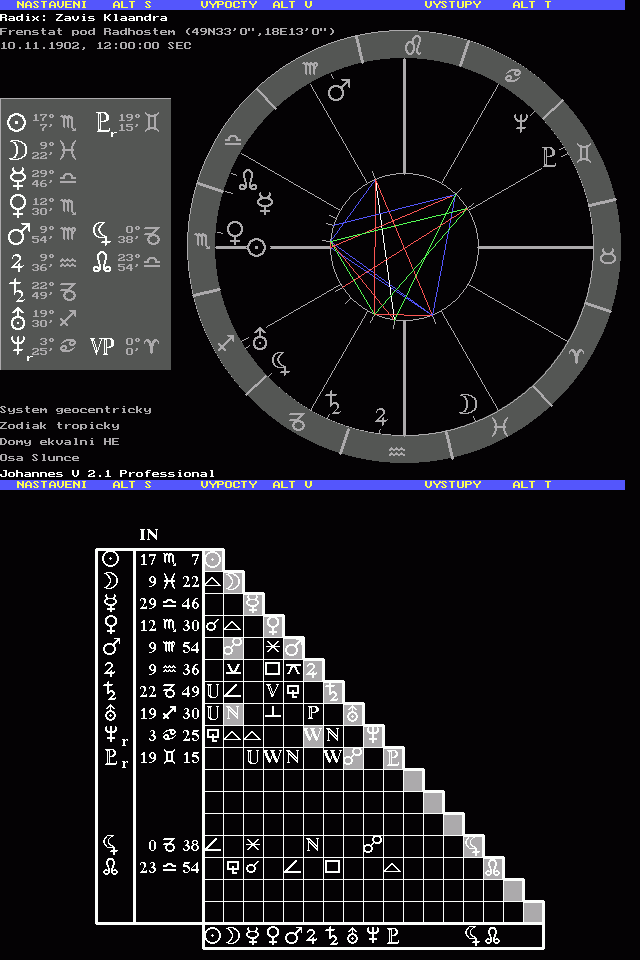Click the Sun glyph inside the chart wheel
The width and height of the screenshot is (640, 960).
[257, 246]
